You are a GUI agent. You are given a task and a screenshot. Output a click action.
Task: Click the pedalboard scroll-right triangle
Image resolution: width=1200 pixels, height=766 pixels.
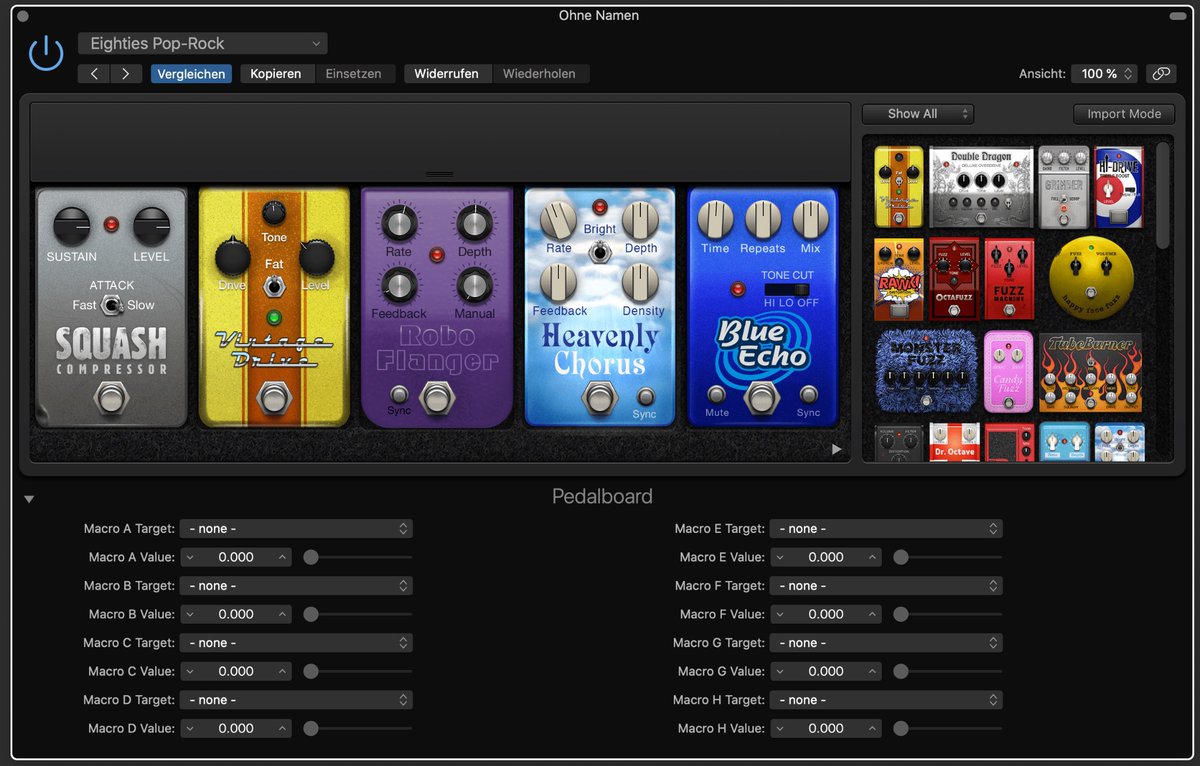(x=837, y=450)
